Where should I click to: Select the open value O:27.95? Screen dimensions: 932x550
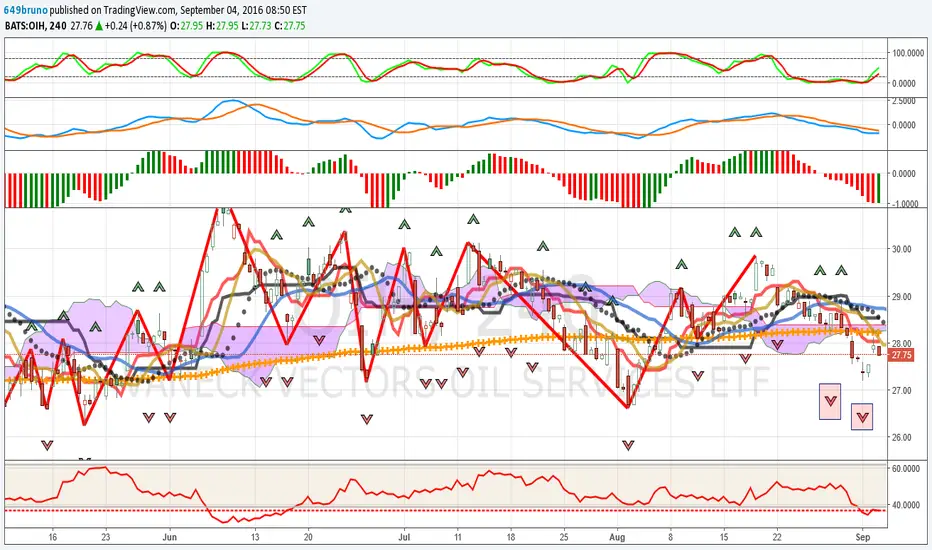click(187, 26)
